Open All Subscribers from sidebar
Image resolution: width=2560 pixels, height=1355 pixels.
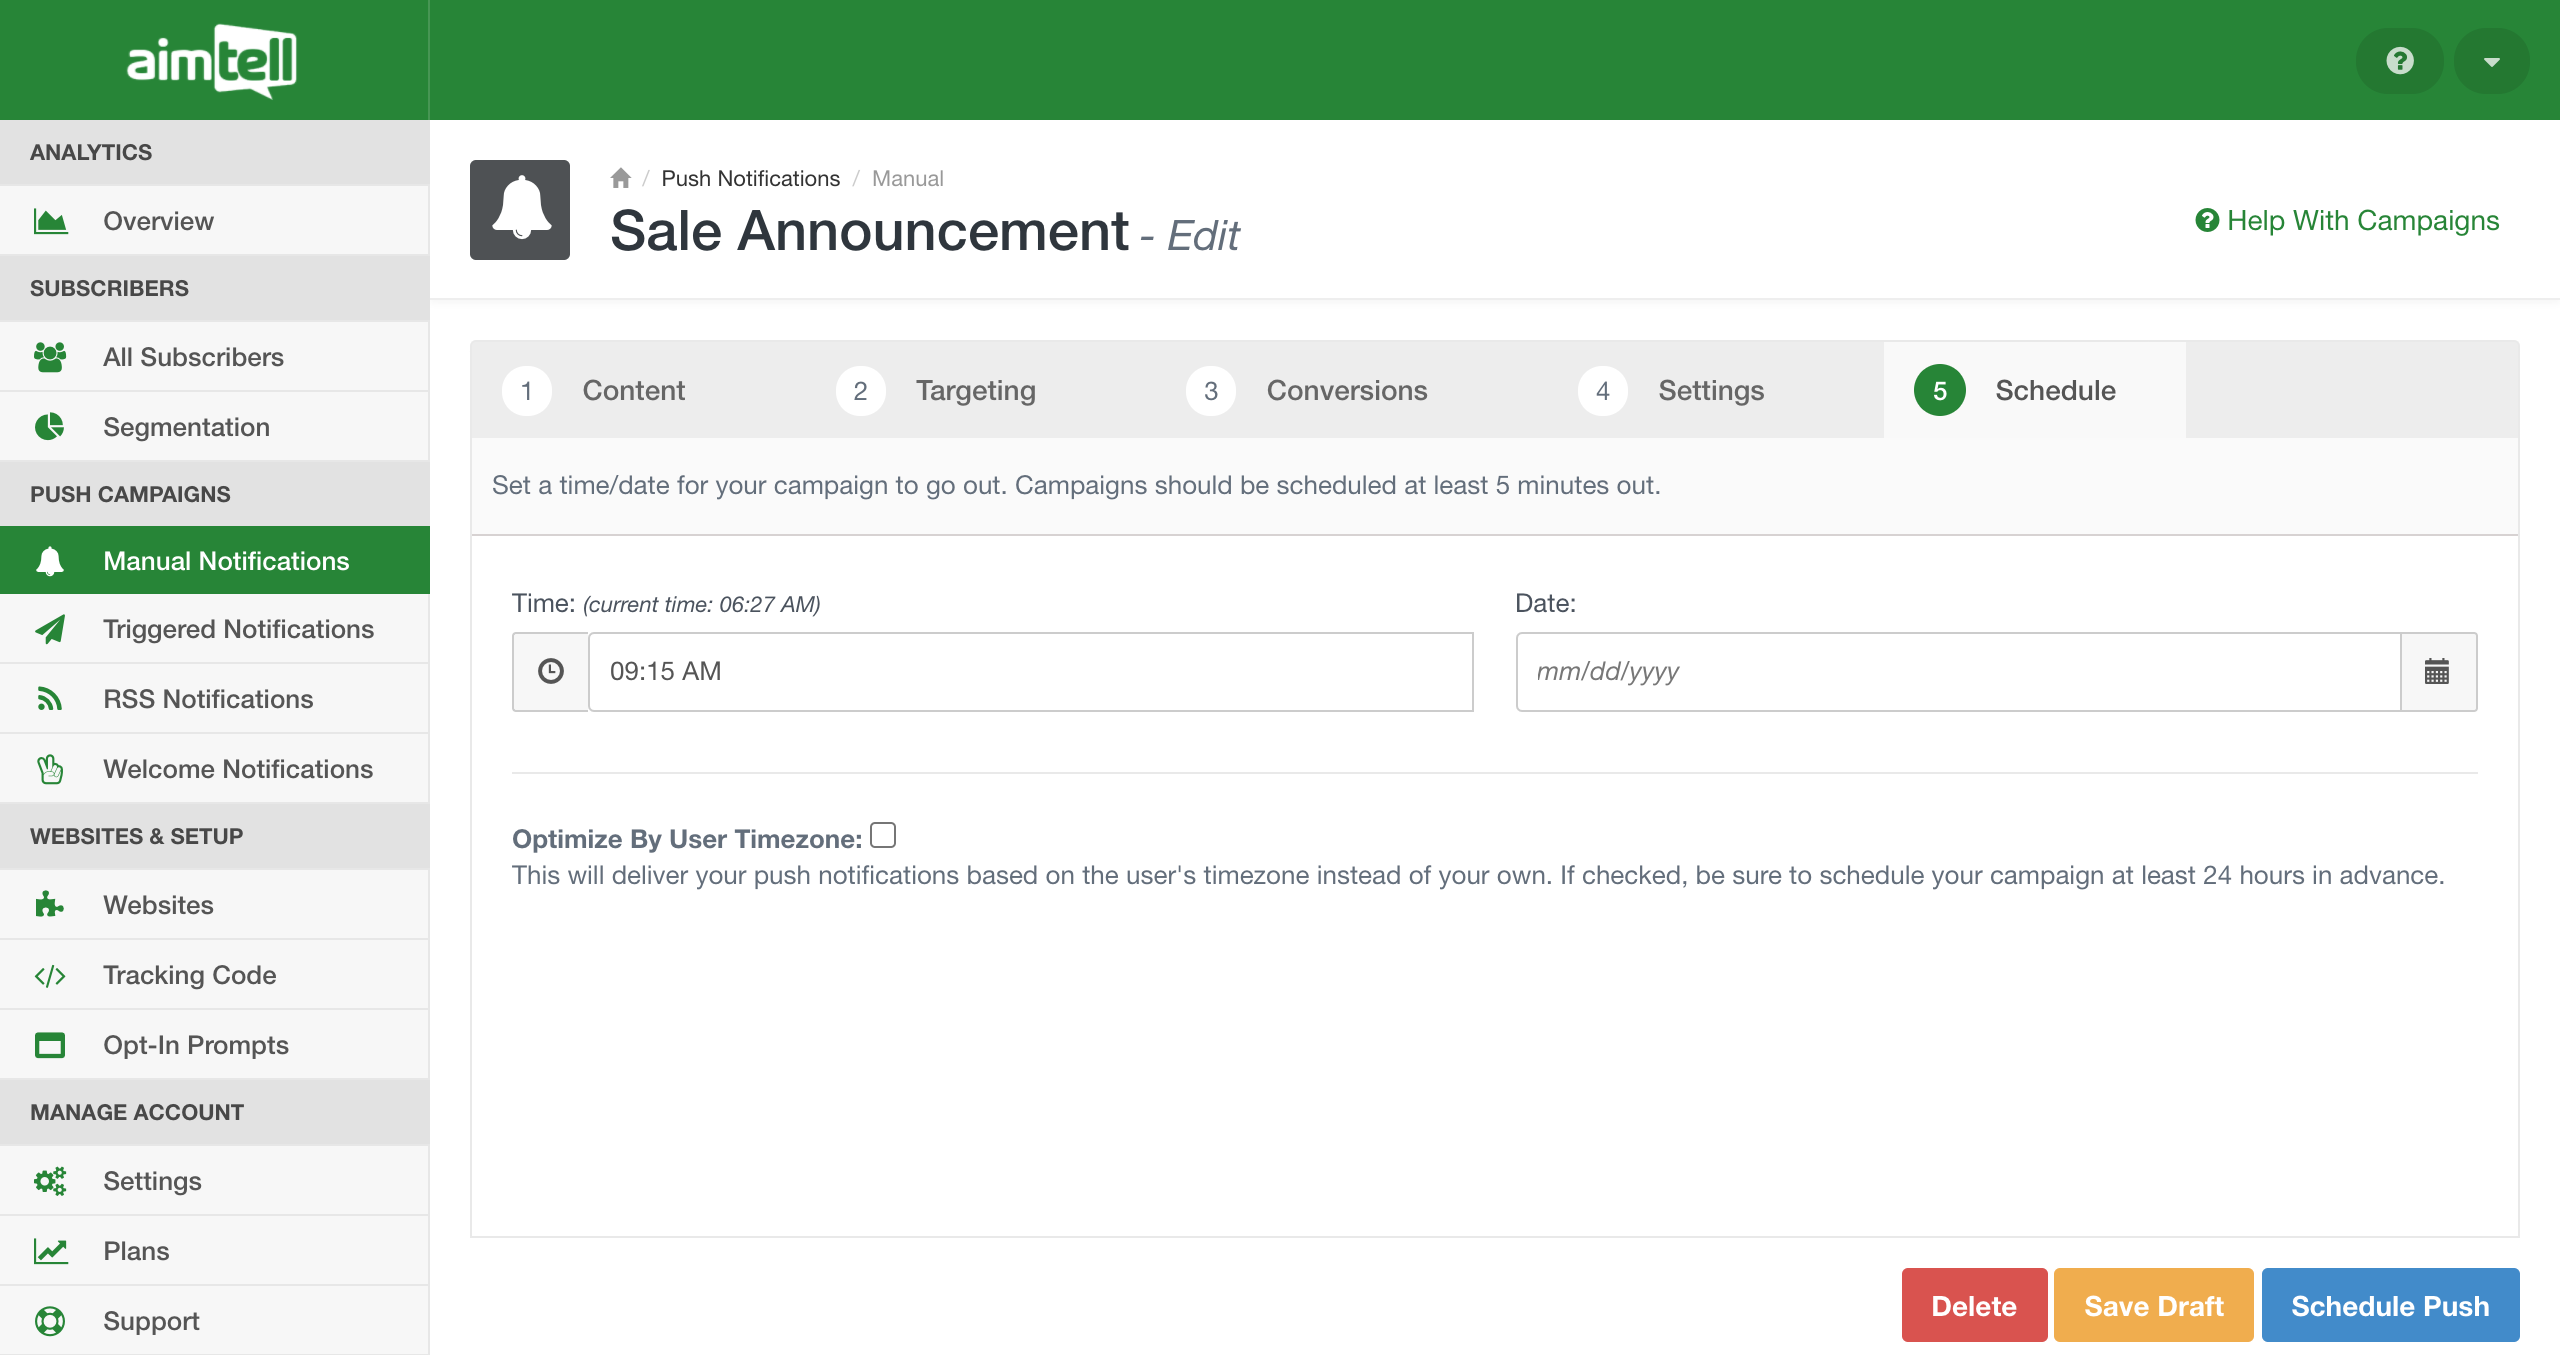193,357
